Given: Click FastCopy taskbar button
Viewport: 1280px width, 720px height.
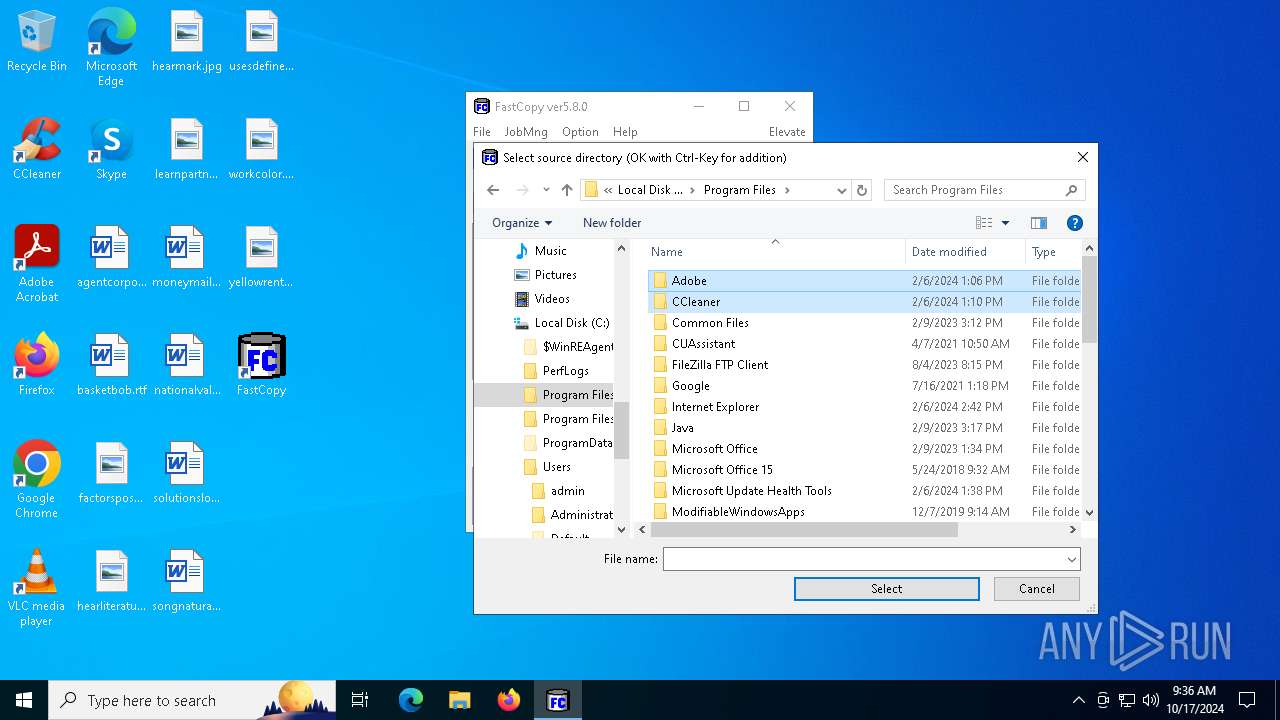Looking at the screenshot, I should (557, 700).
